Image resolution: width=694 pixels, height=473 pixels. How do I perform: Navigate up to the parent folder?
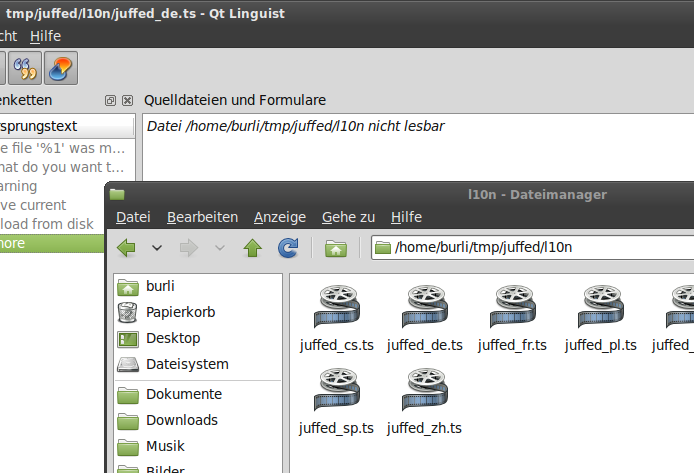[x=252, y=247]
